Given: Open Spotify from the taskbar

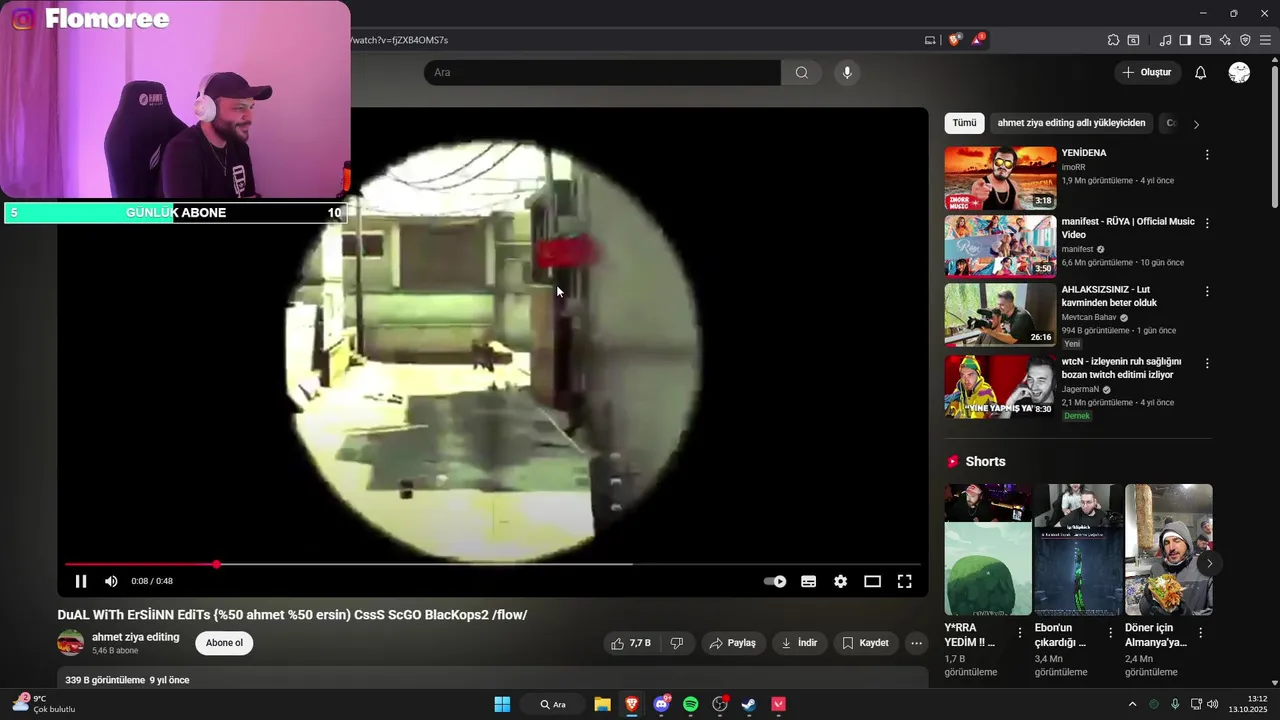Looking at the screenshot, I should click(x=690, y=704).
